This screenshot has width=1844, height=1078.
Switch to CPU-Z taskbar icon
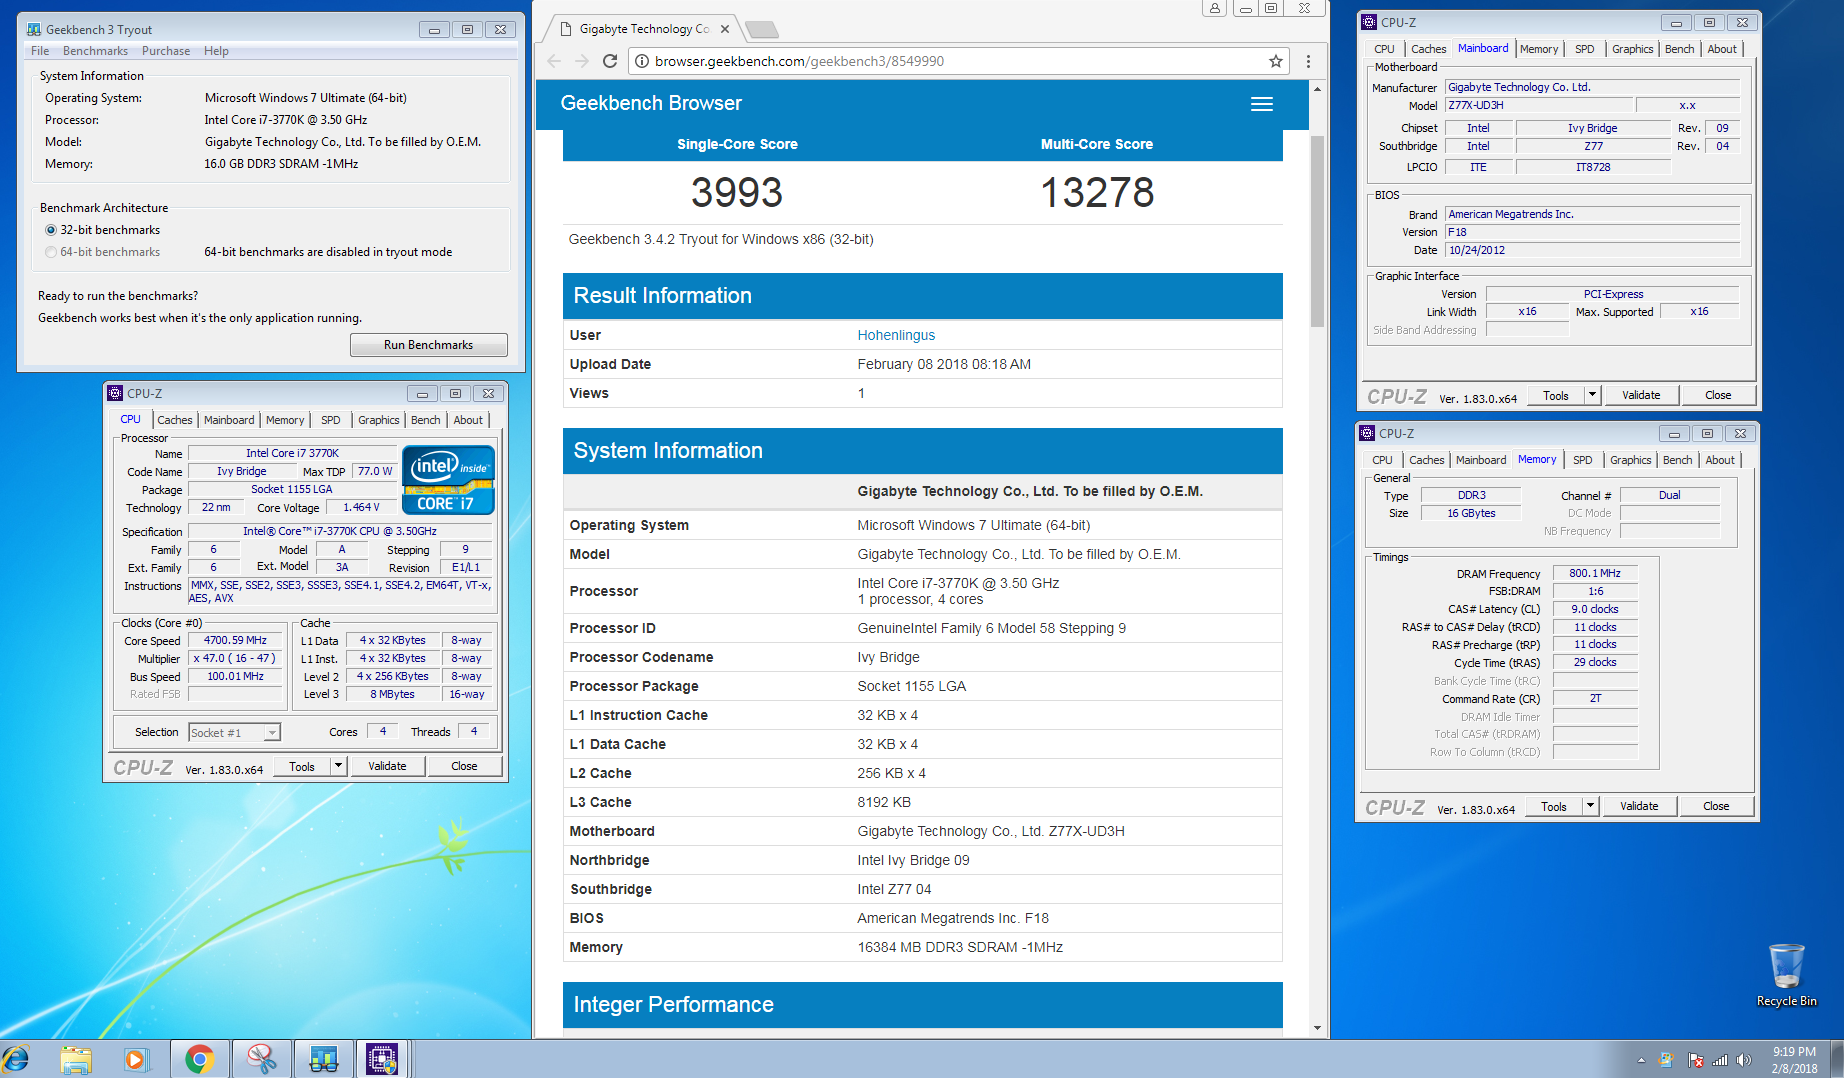click(x=382, y=1059)
